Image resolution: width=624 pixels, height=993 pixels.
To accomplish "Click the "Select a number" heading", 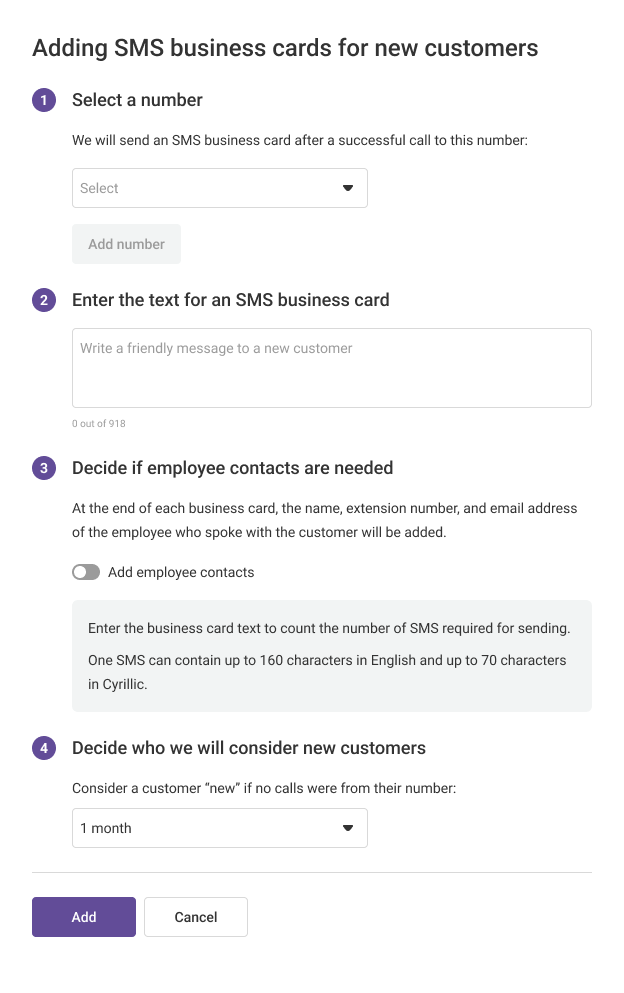I will point(137,100).
